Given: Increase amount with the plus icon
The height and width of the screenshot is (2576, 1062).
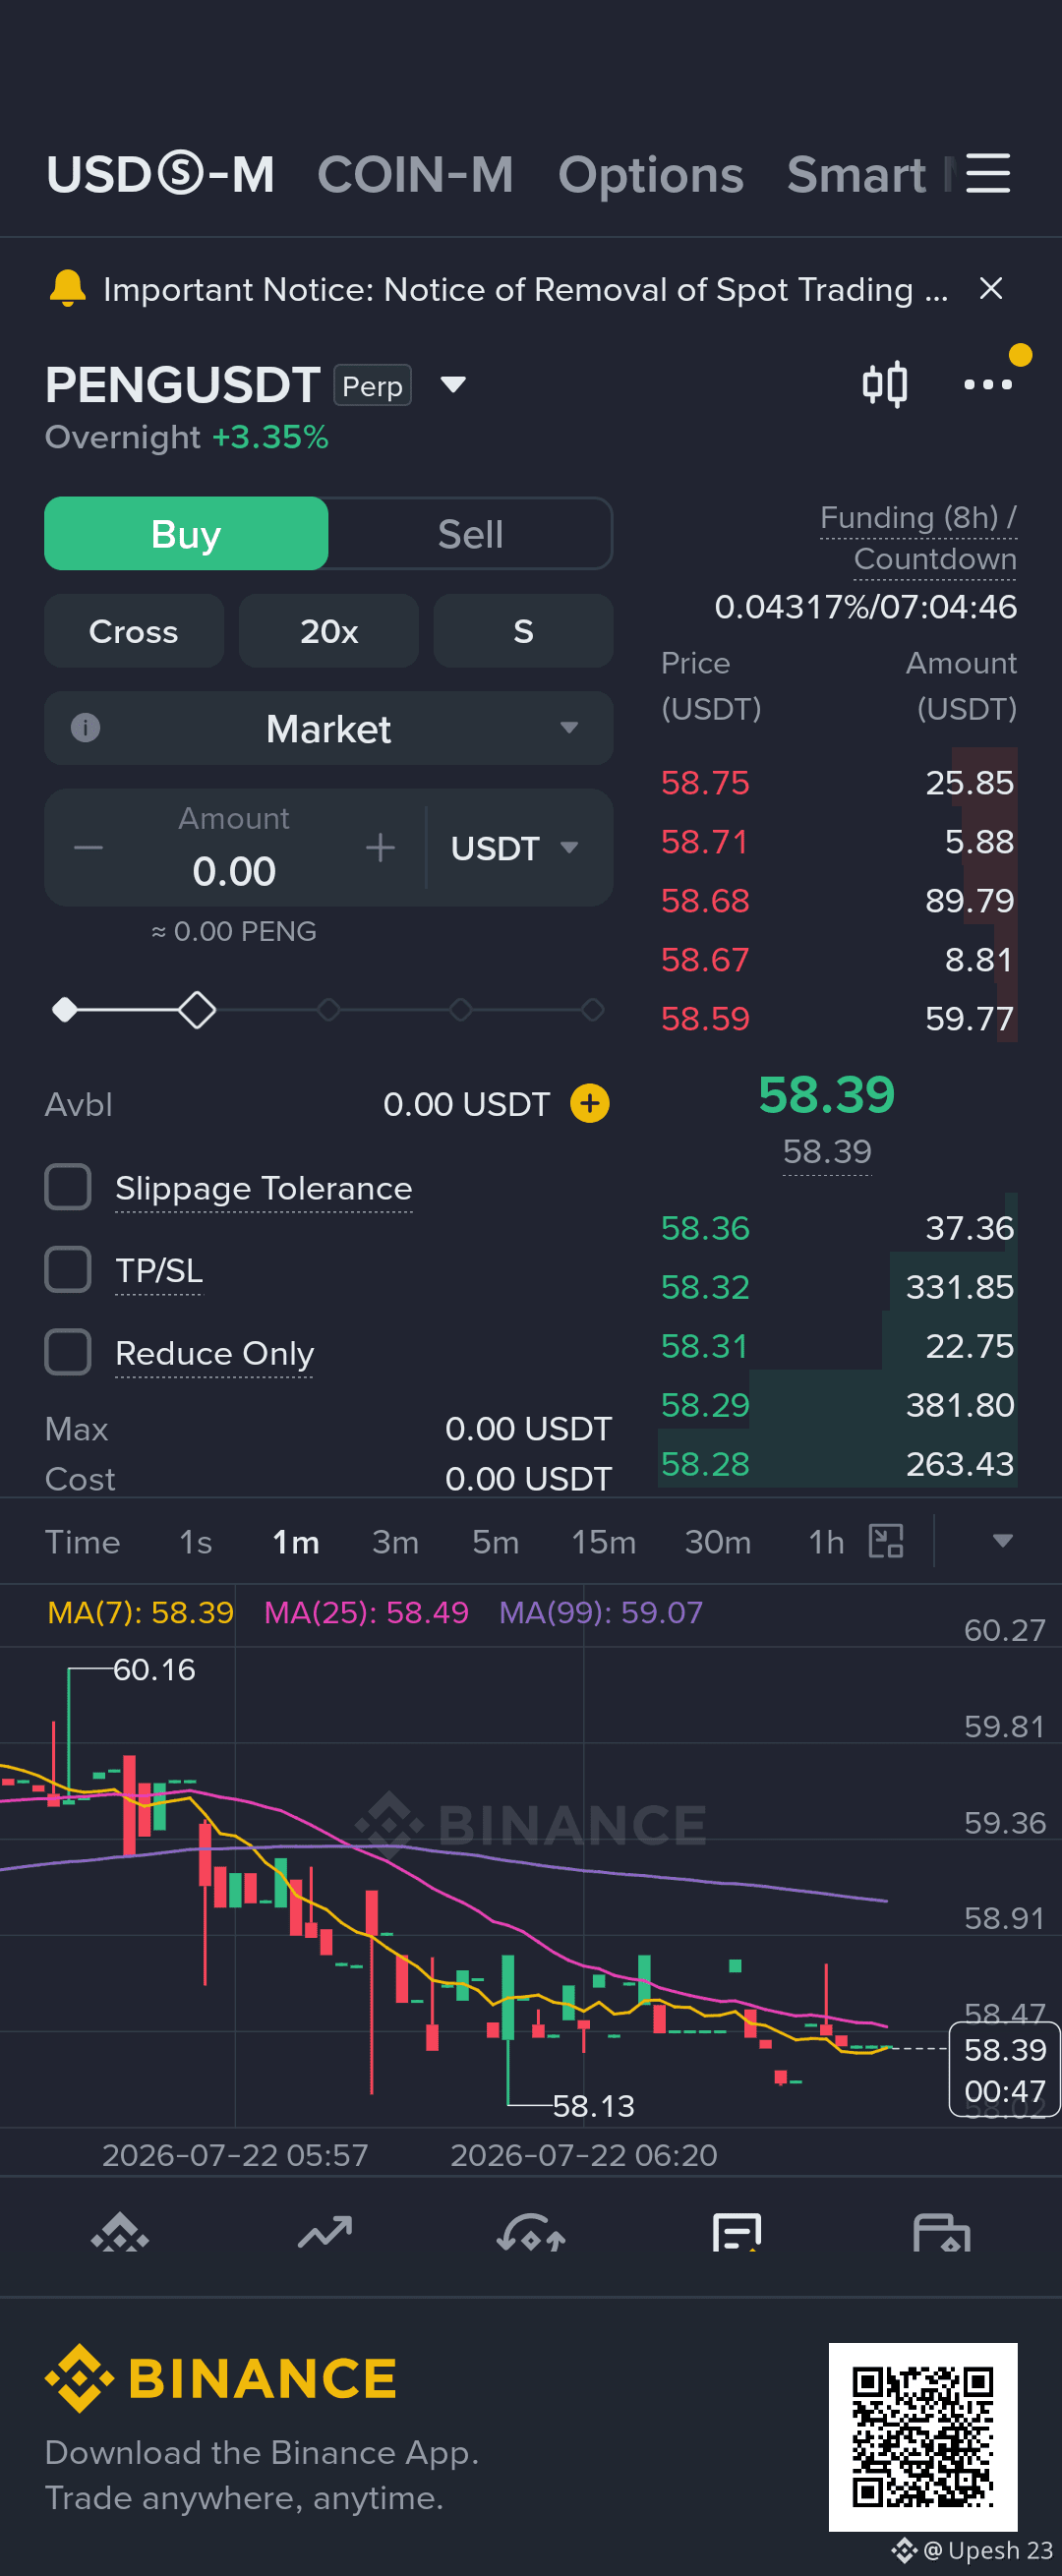Looking at the screenshot, I should click(x=380, y=848).
